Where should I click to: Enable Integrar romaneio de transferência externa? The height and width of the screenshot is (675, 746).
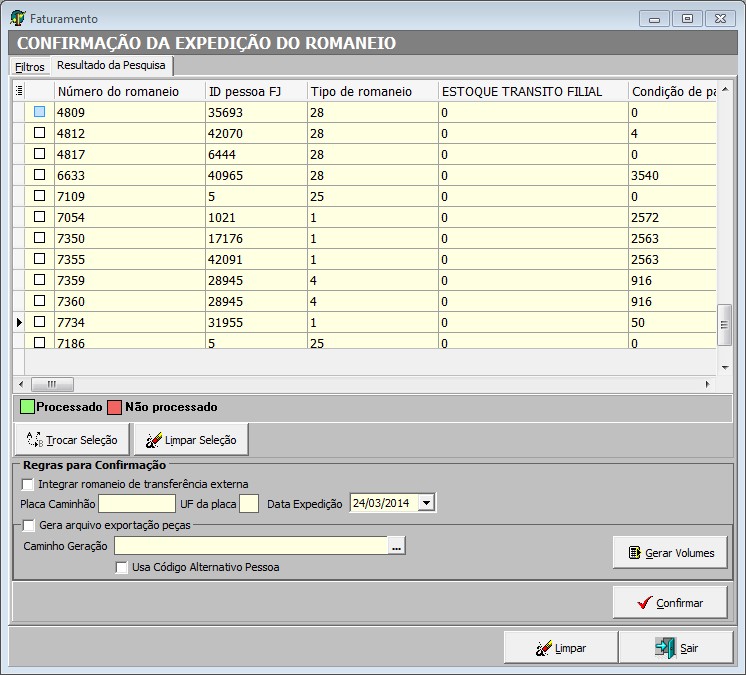point(28,484)
